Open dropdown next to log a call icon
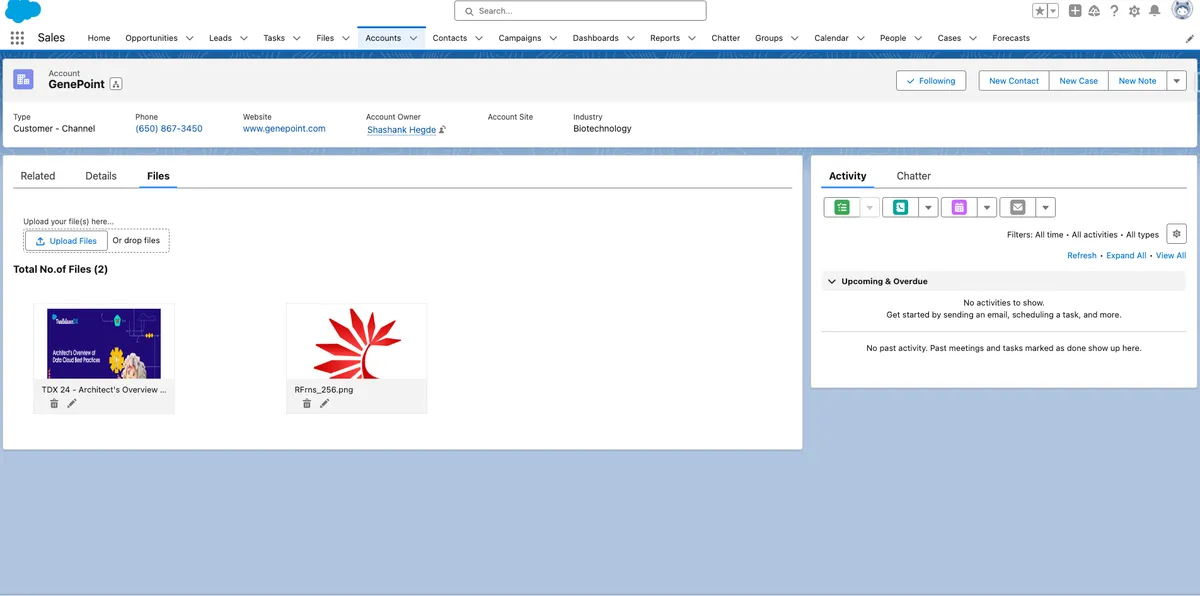1200x596 pixels. click(929, 207)
